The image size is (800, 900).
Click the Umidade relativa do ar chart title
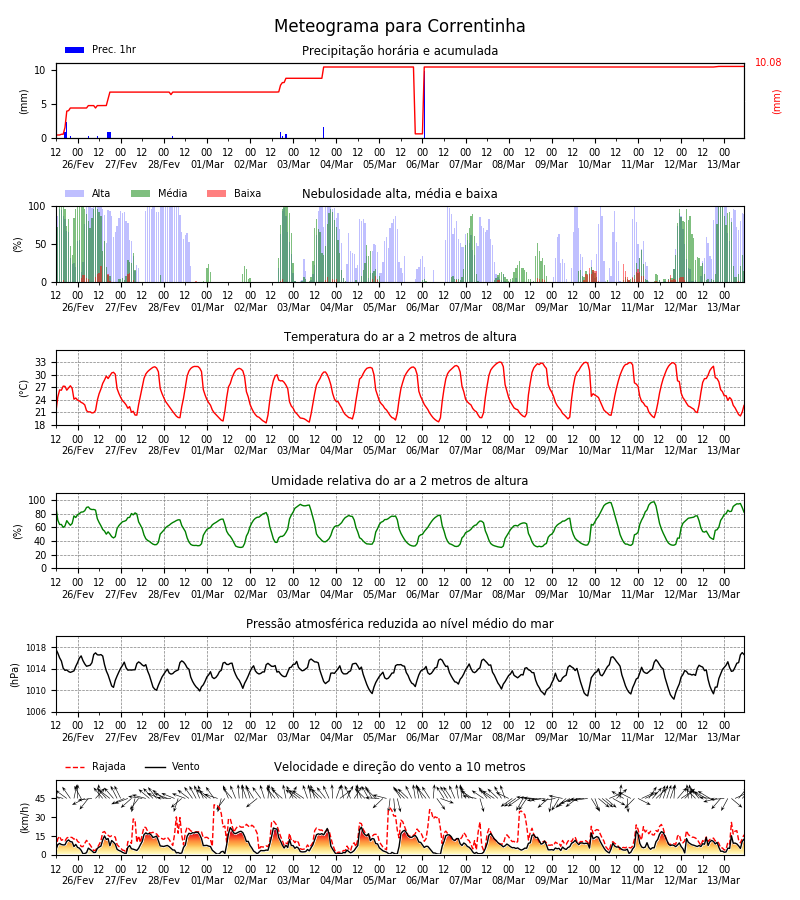(399, 480)
